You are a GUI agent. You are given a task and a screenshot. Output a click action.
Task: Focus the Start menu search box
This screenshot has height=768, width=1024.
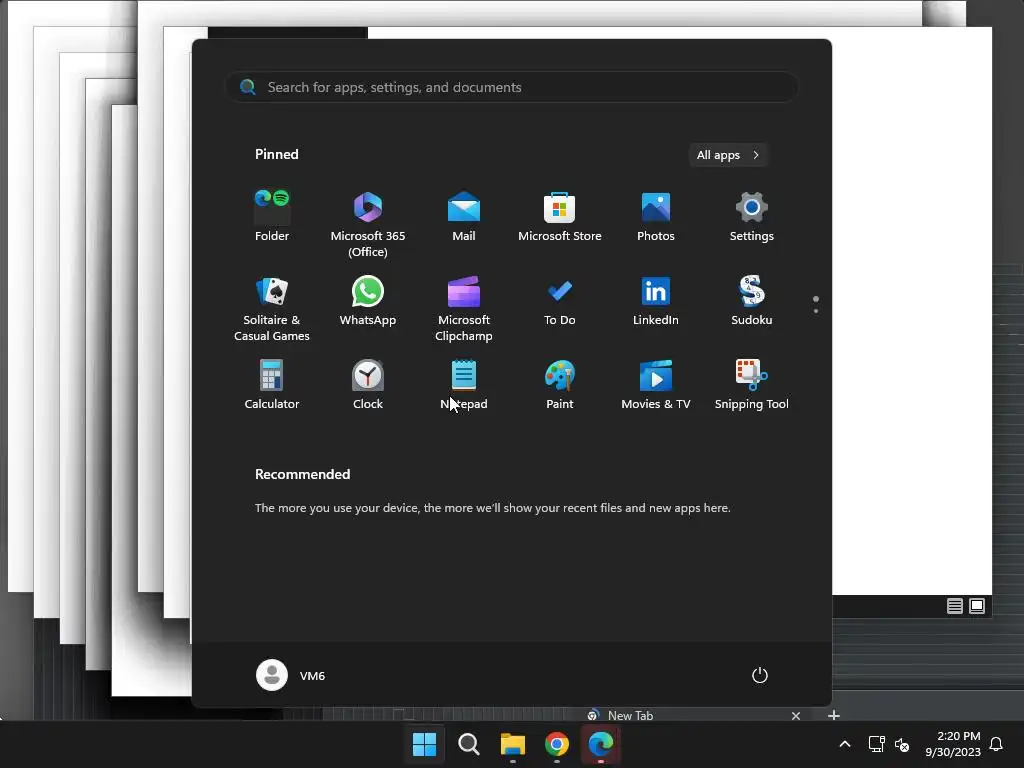coord(512,88)
